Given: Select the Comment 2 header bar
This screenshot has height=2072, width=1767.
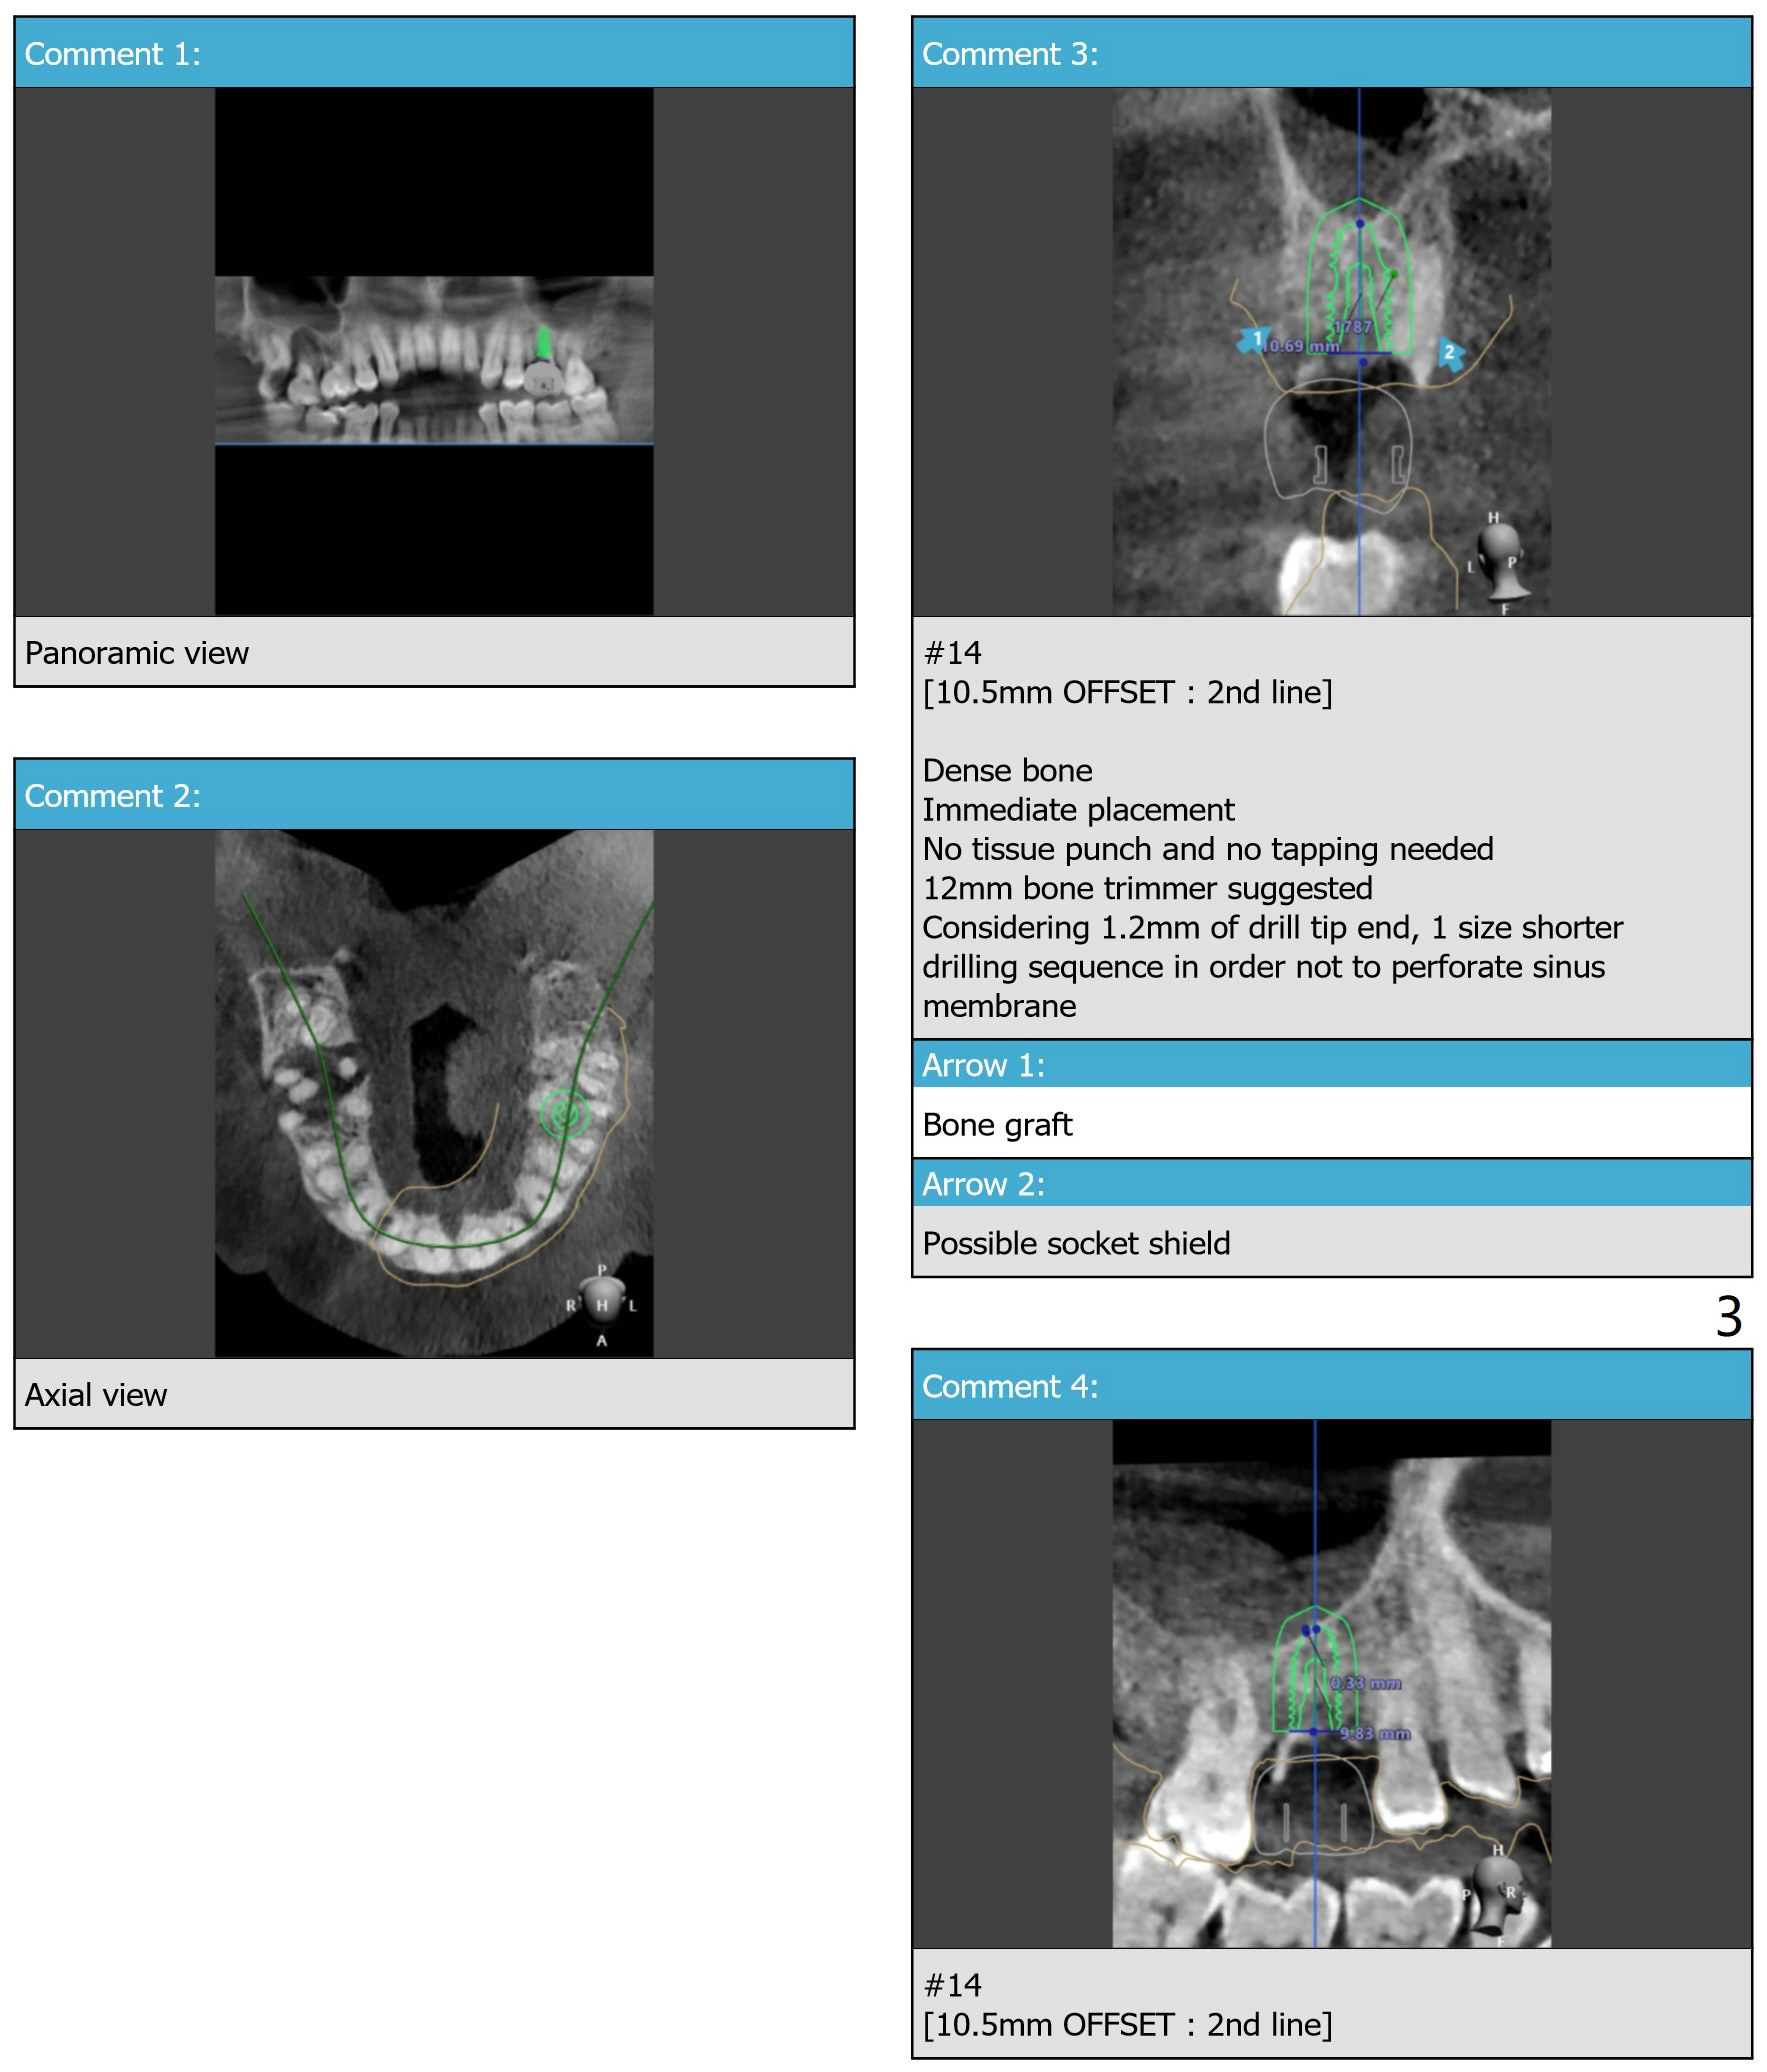Looking at the screenshot, I should pyautogui.click(x=434, y=796).
